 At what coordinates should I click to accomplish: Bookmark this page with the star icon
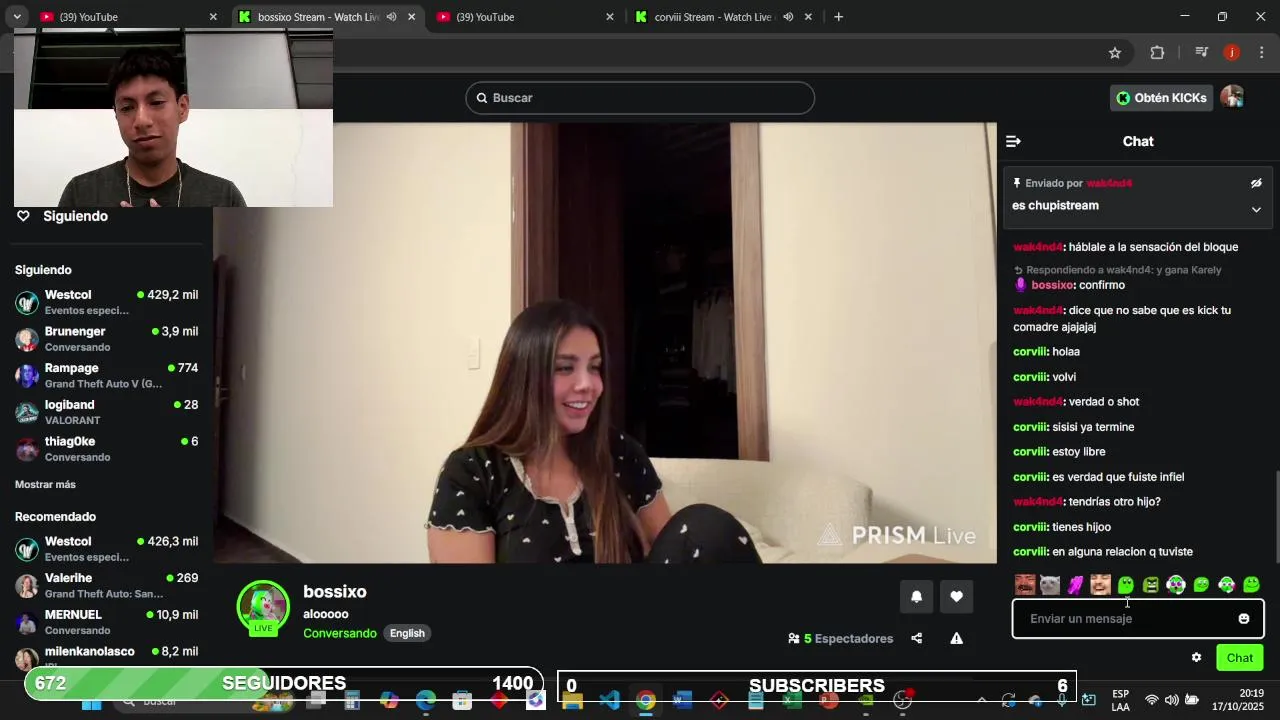click(x=1115, y=53)
